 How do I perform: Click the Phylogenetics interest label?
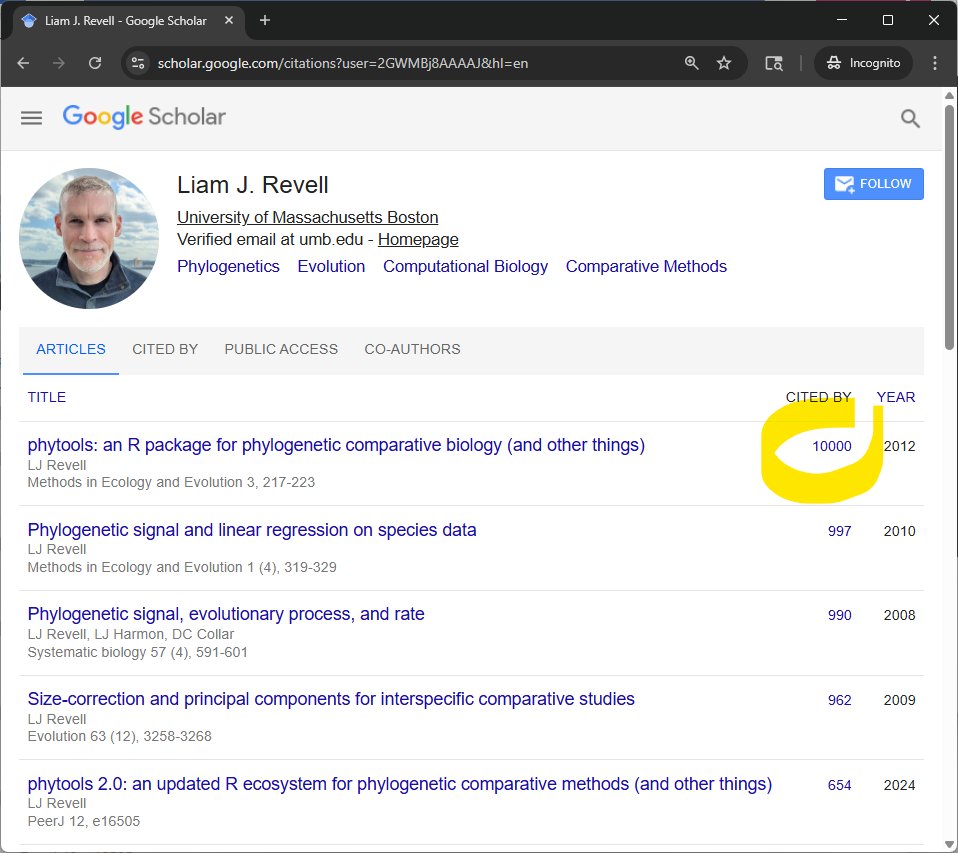(229, 266)
